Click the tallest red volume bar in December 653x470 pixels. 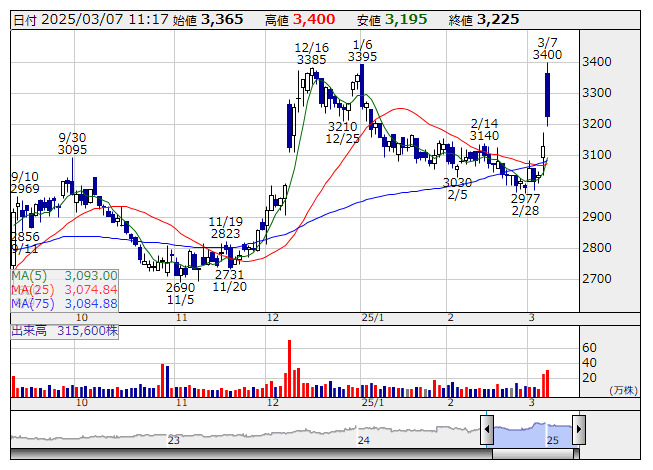click(289, 368)
